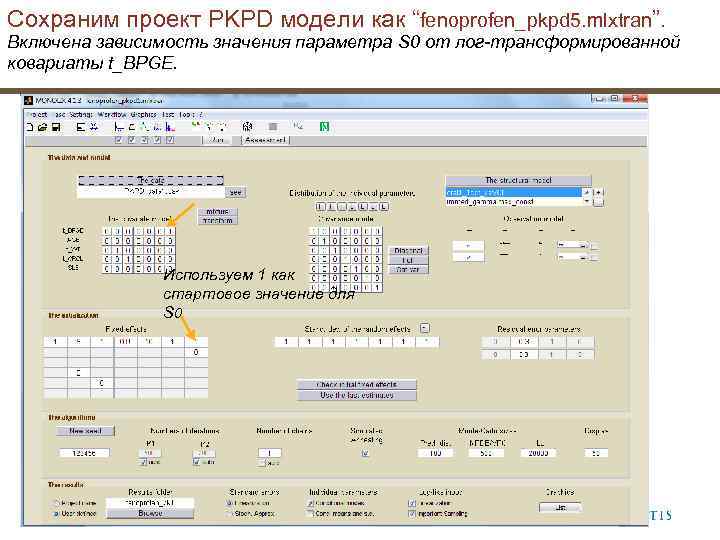Toggle Linearization under Log-likelihood
The image size is (720, 540).
(x=412, y=503)
